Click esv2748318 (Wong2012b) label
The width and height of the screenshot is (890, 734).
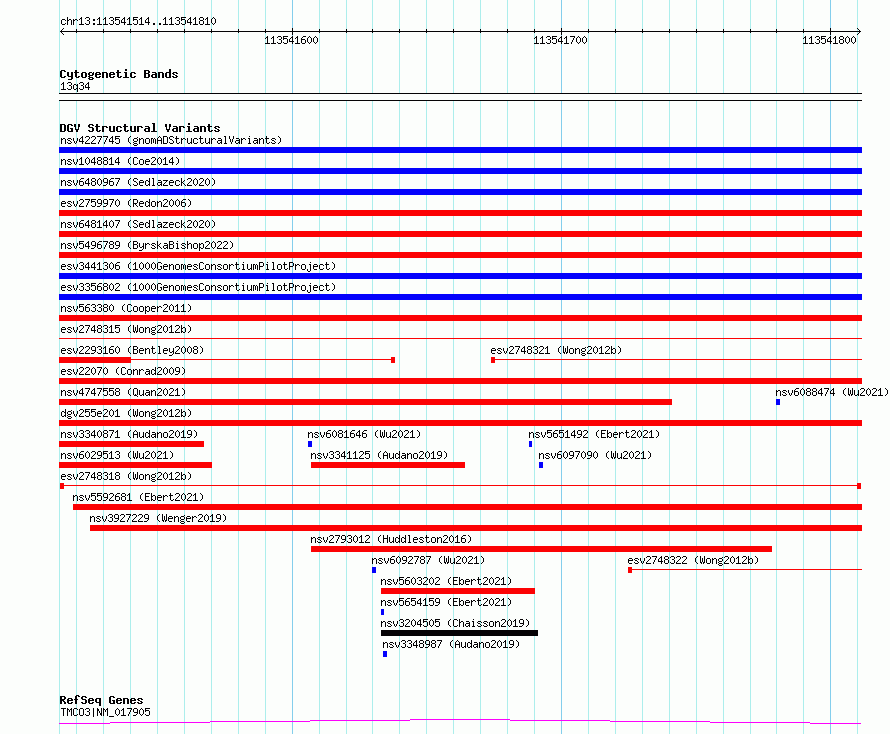tap(126, 476)
